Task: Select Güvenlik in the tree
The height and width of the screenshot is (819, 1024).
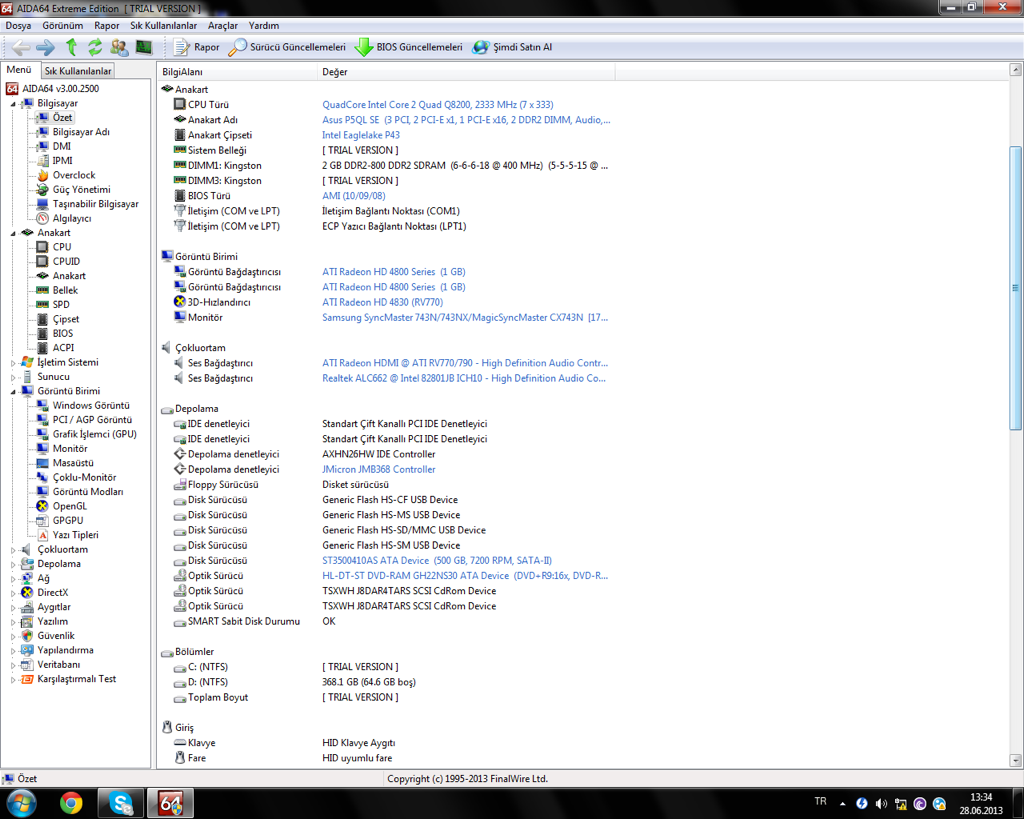Action: coord(56,635)
